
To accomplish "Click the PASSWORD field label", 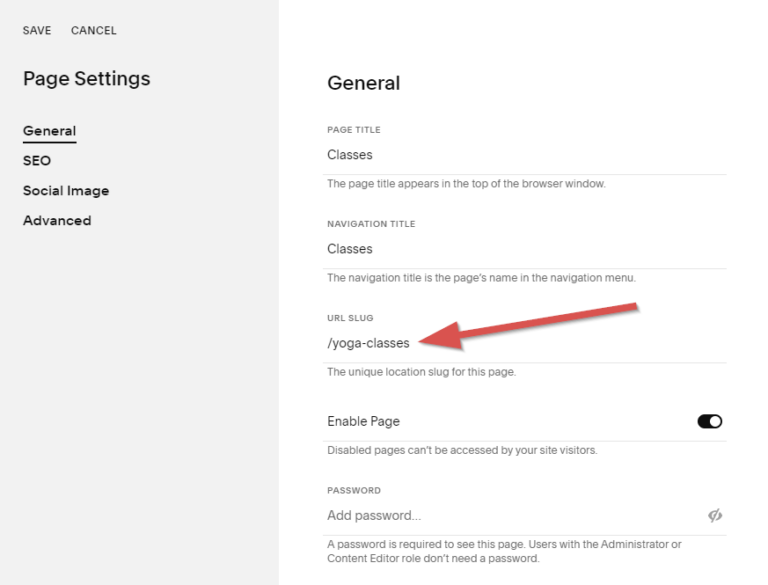I will pos(354,490).
